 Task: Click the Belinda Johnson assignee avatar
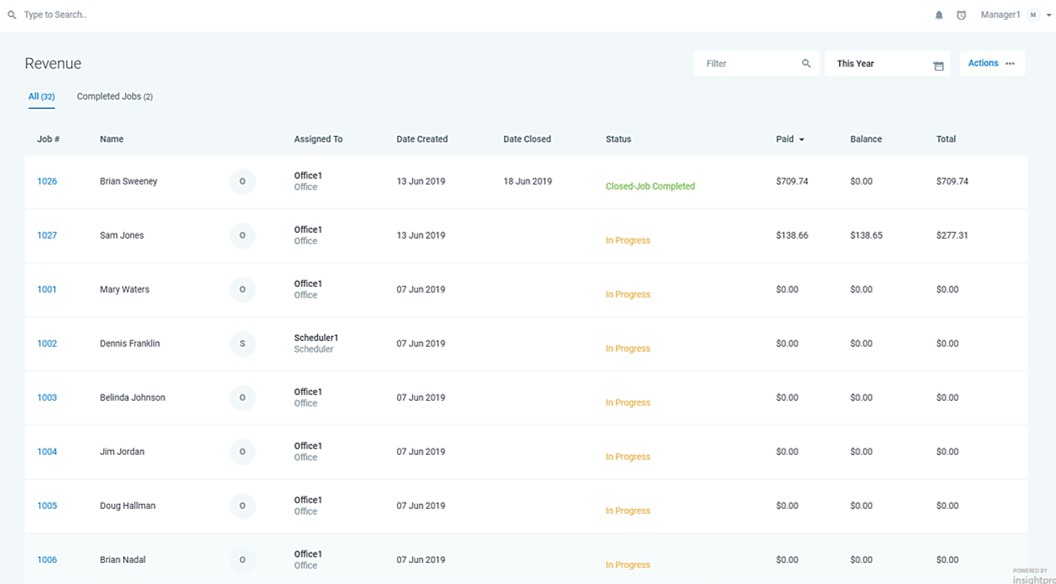[x=242, y=397]
